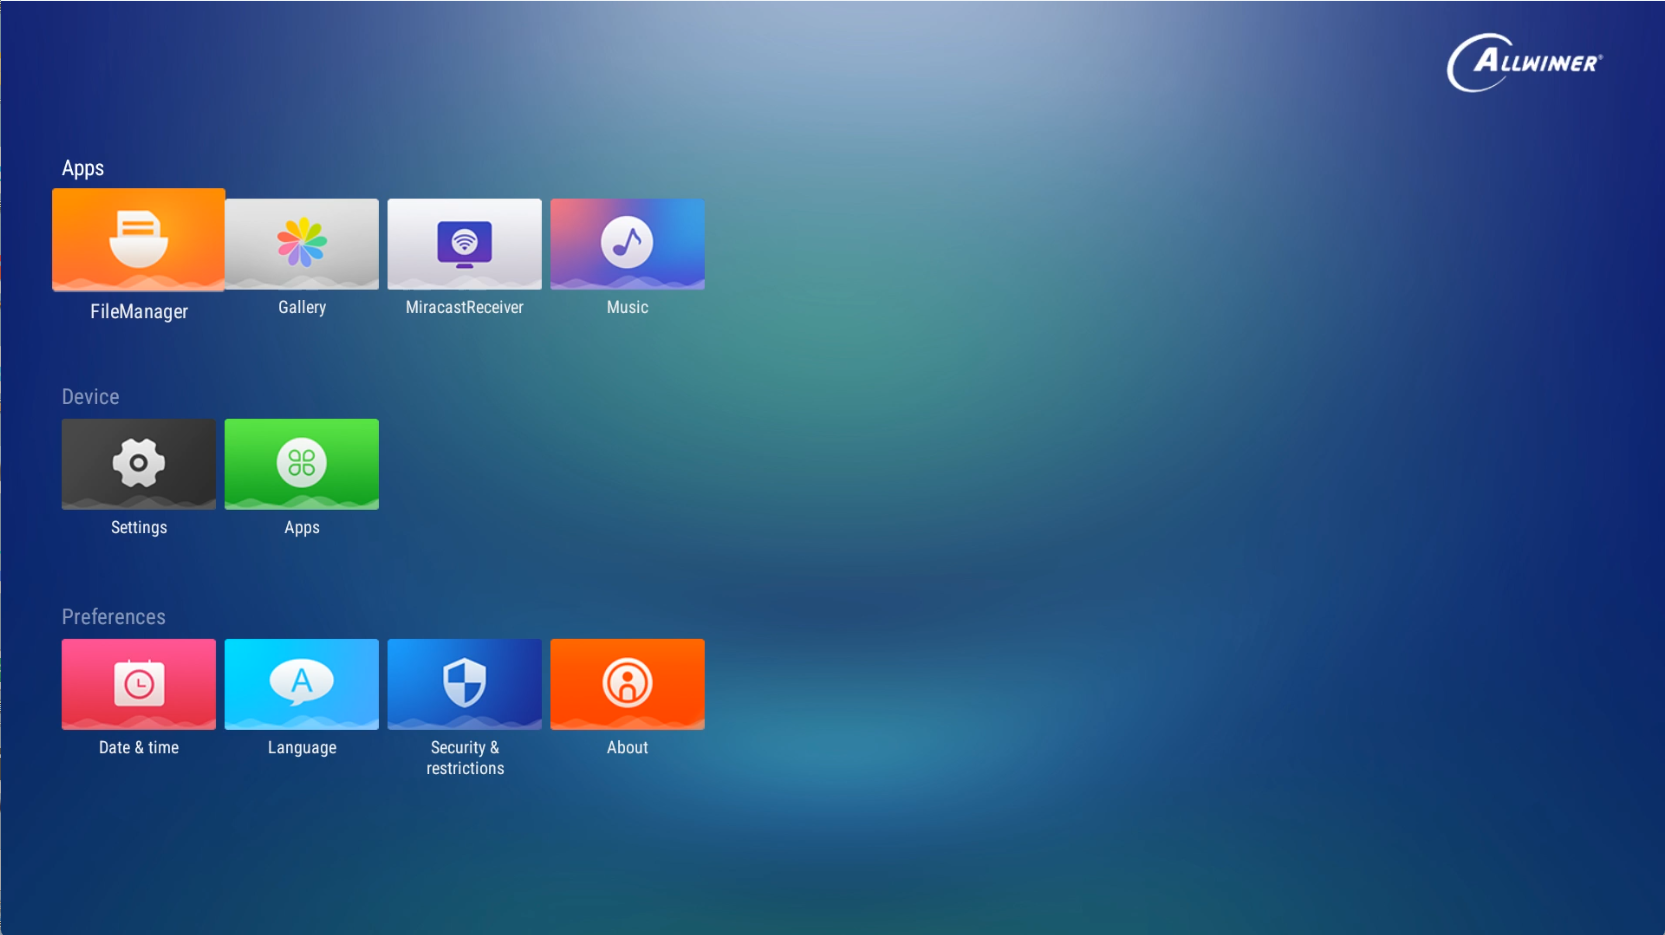
Task: Click the 'FileManager' text label
Action: click(139, 312)
